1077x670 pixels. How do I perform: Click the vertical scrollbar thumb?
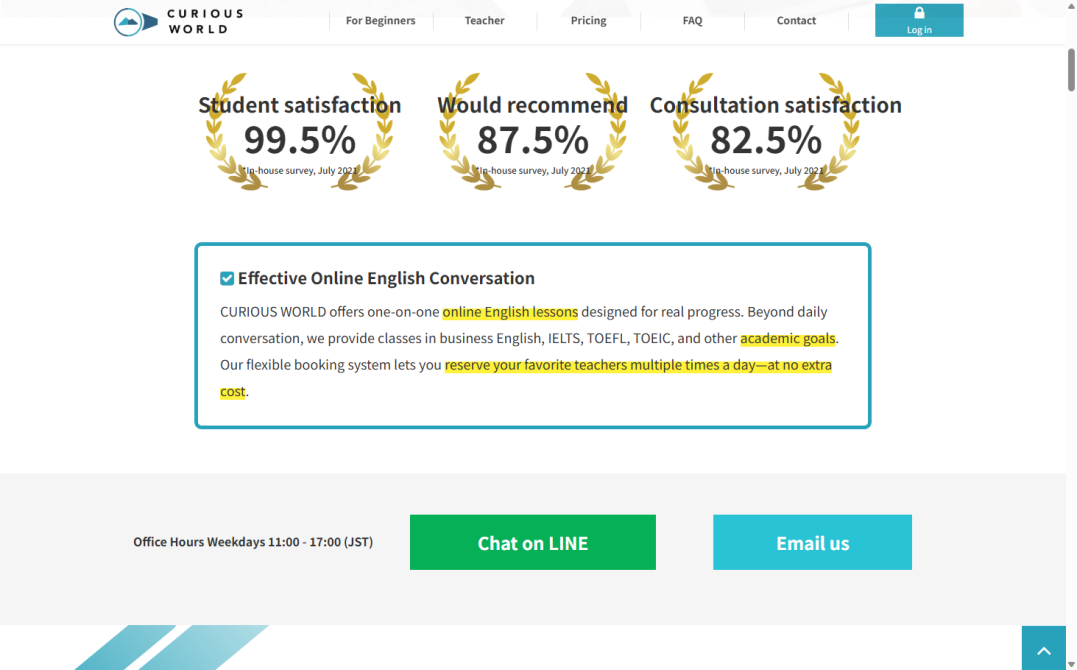pyautogui.click(x=1071, y=69)
